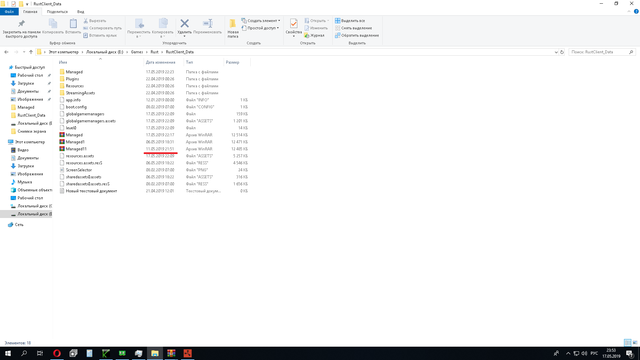640x360 pixels.
Task: Click Обратить выделение (Invert selection)
Action: point(357,36)
